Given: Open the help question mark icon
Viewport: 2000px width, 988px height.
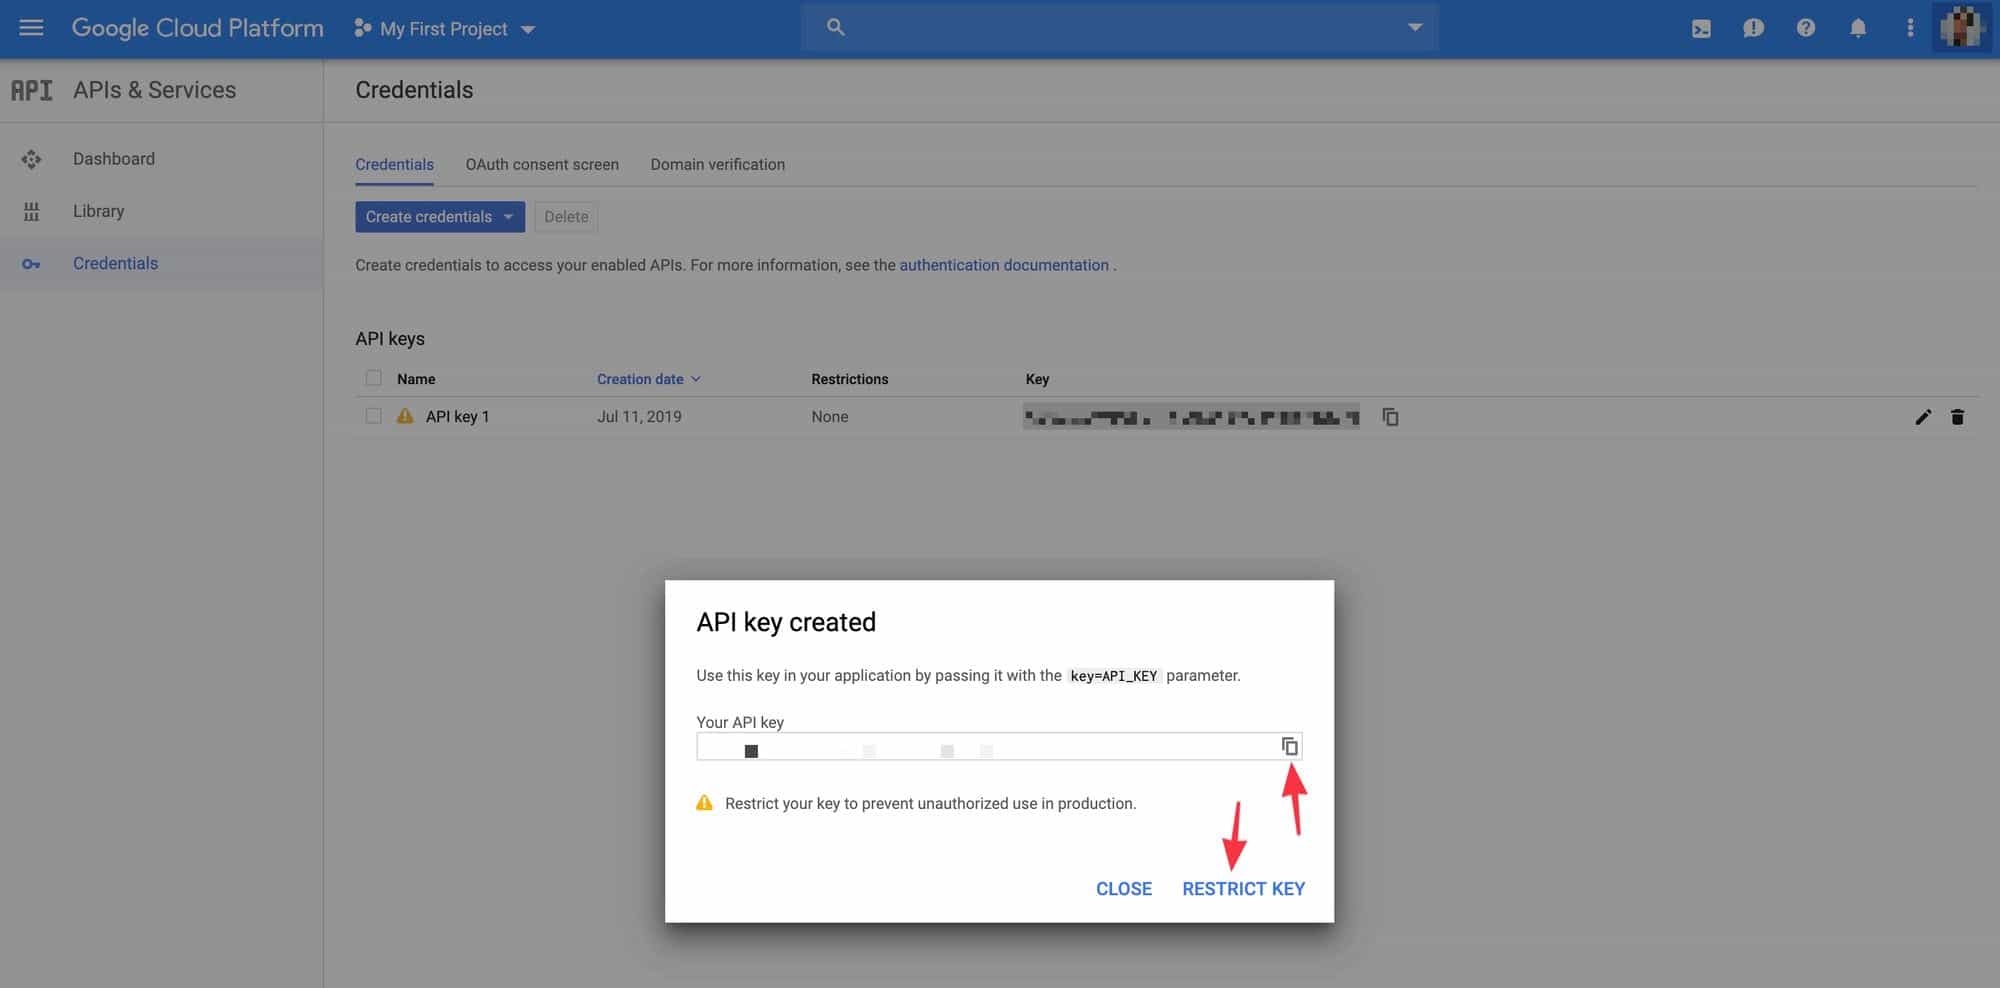Looking at the screenshot, I should pyautogui.click(x=1805, y=28).
